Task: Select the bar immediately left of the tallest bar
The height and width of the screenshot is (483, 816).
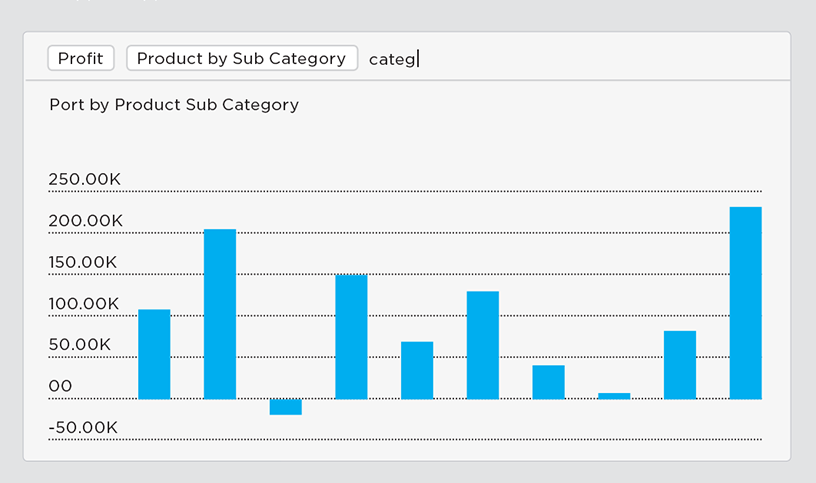Action: pos(680,365)
